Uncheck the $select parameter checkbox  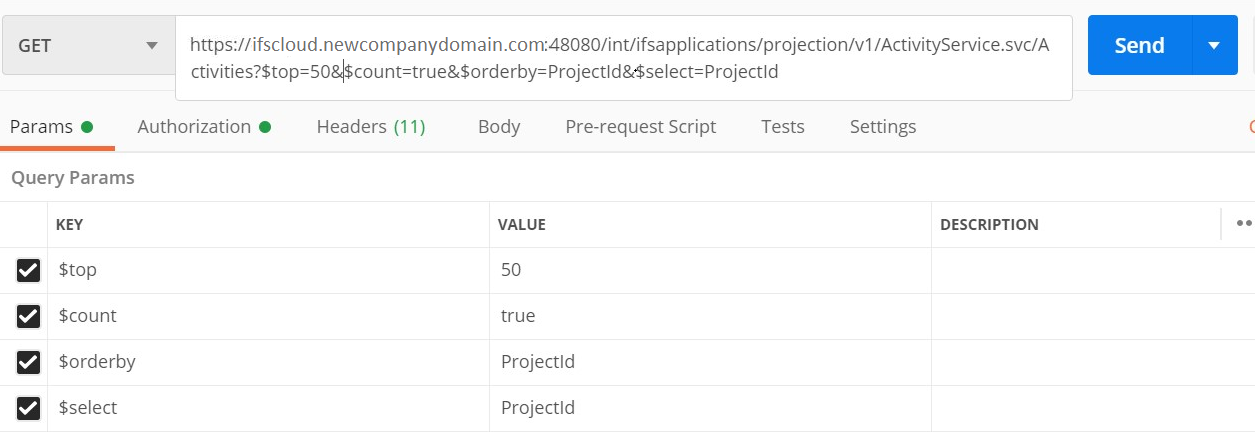28,408
